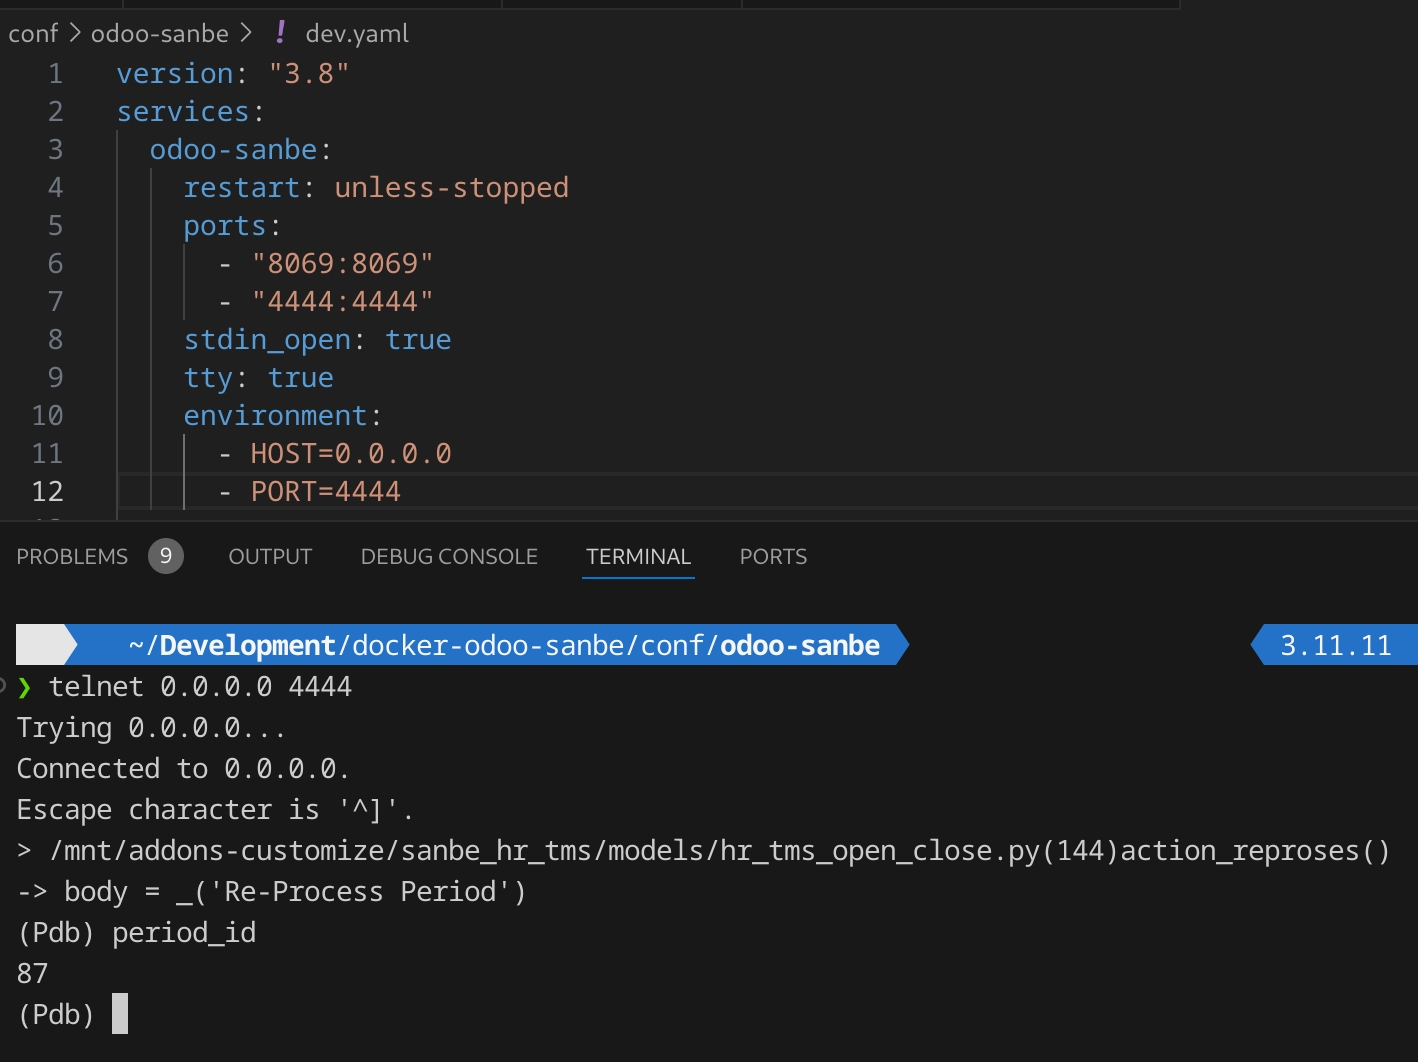Open the PORTS tab
The width and height of the screenshot is (1418, 1062).
point(772,556)
